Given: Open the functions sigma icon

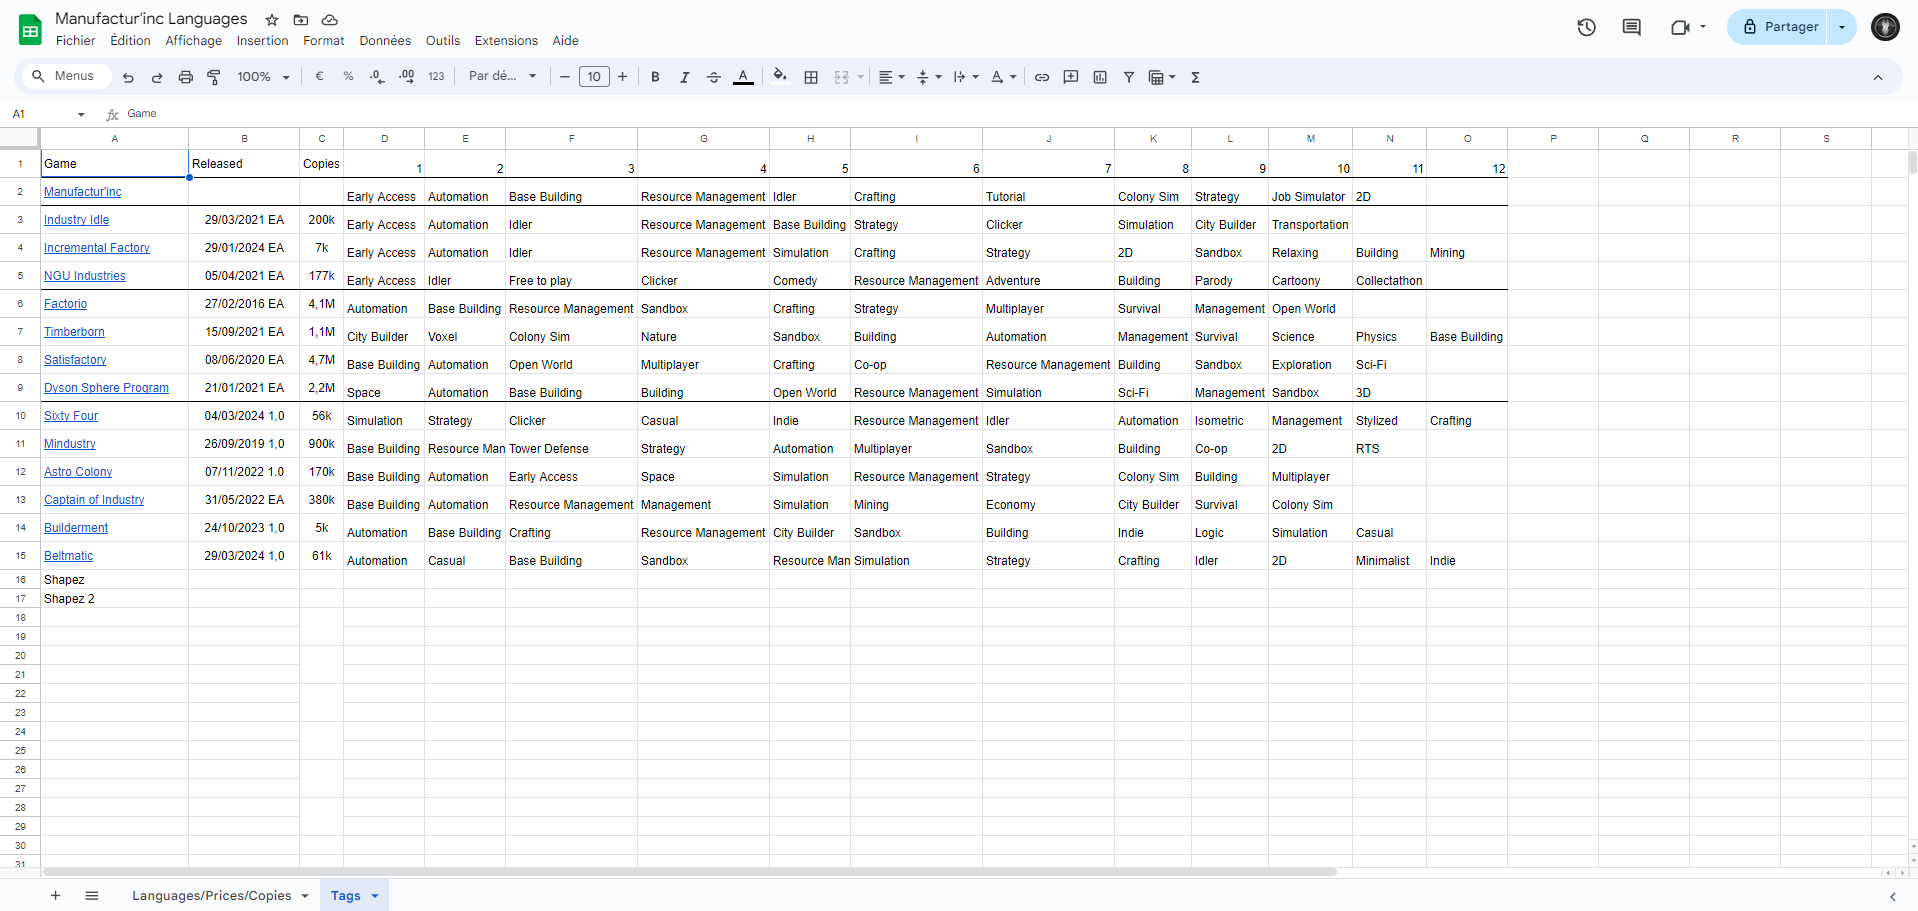Looking at the screenshot, I should pos(1195,77).
